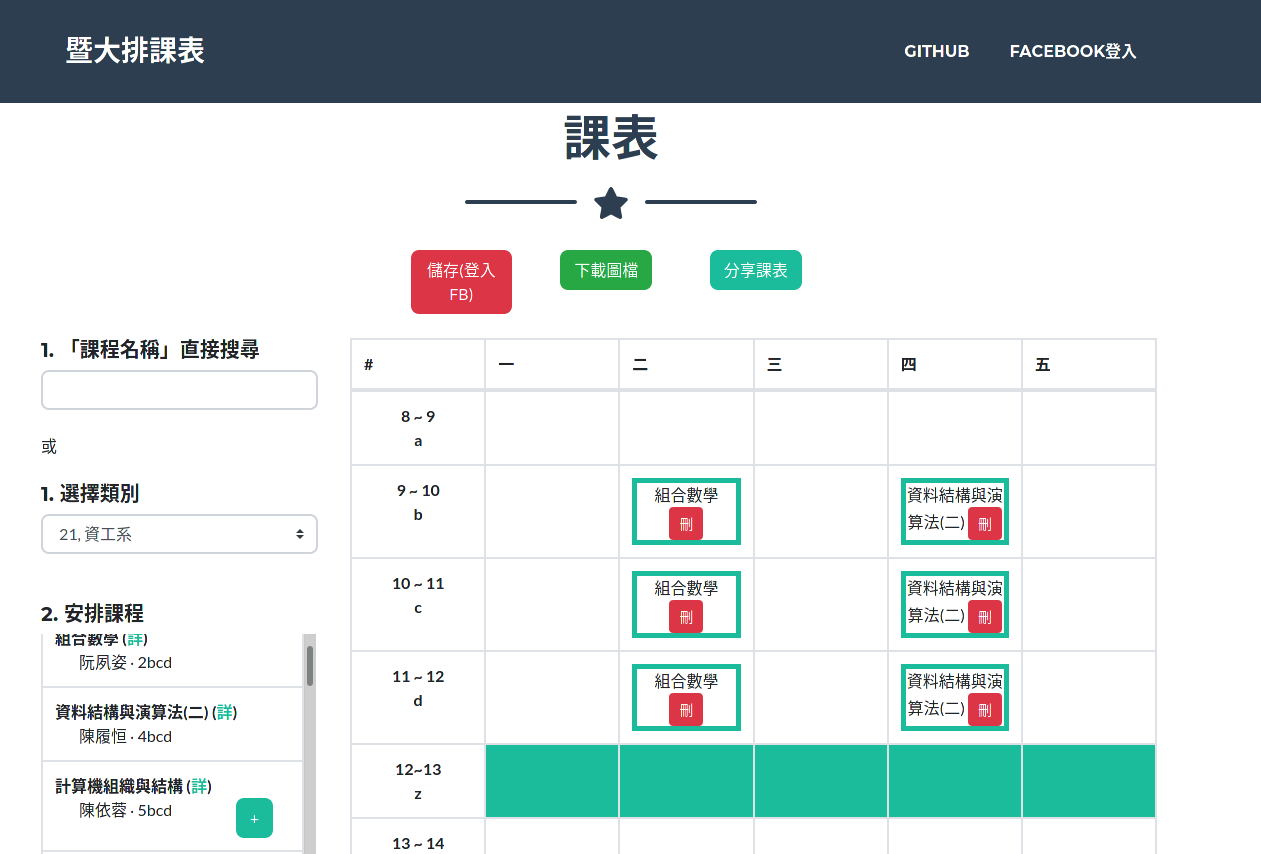Click the 1. 選擇類別 label
The height and width of the screenshot is (854, 1261).
(90, 493)
